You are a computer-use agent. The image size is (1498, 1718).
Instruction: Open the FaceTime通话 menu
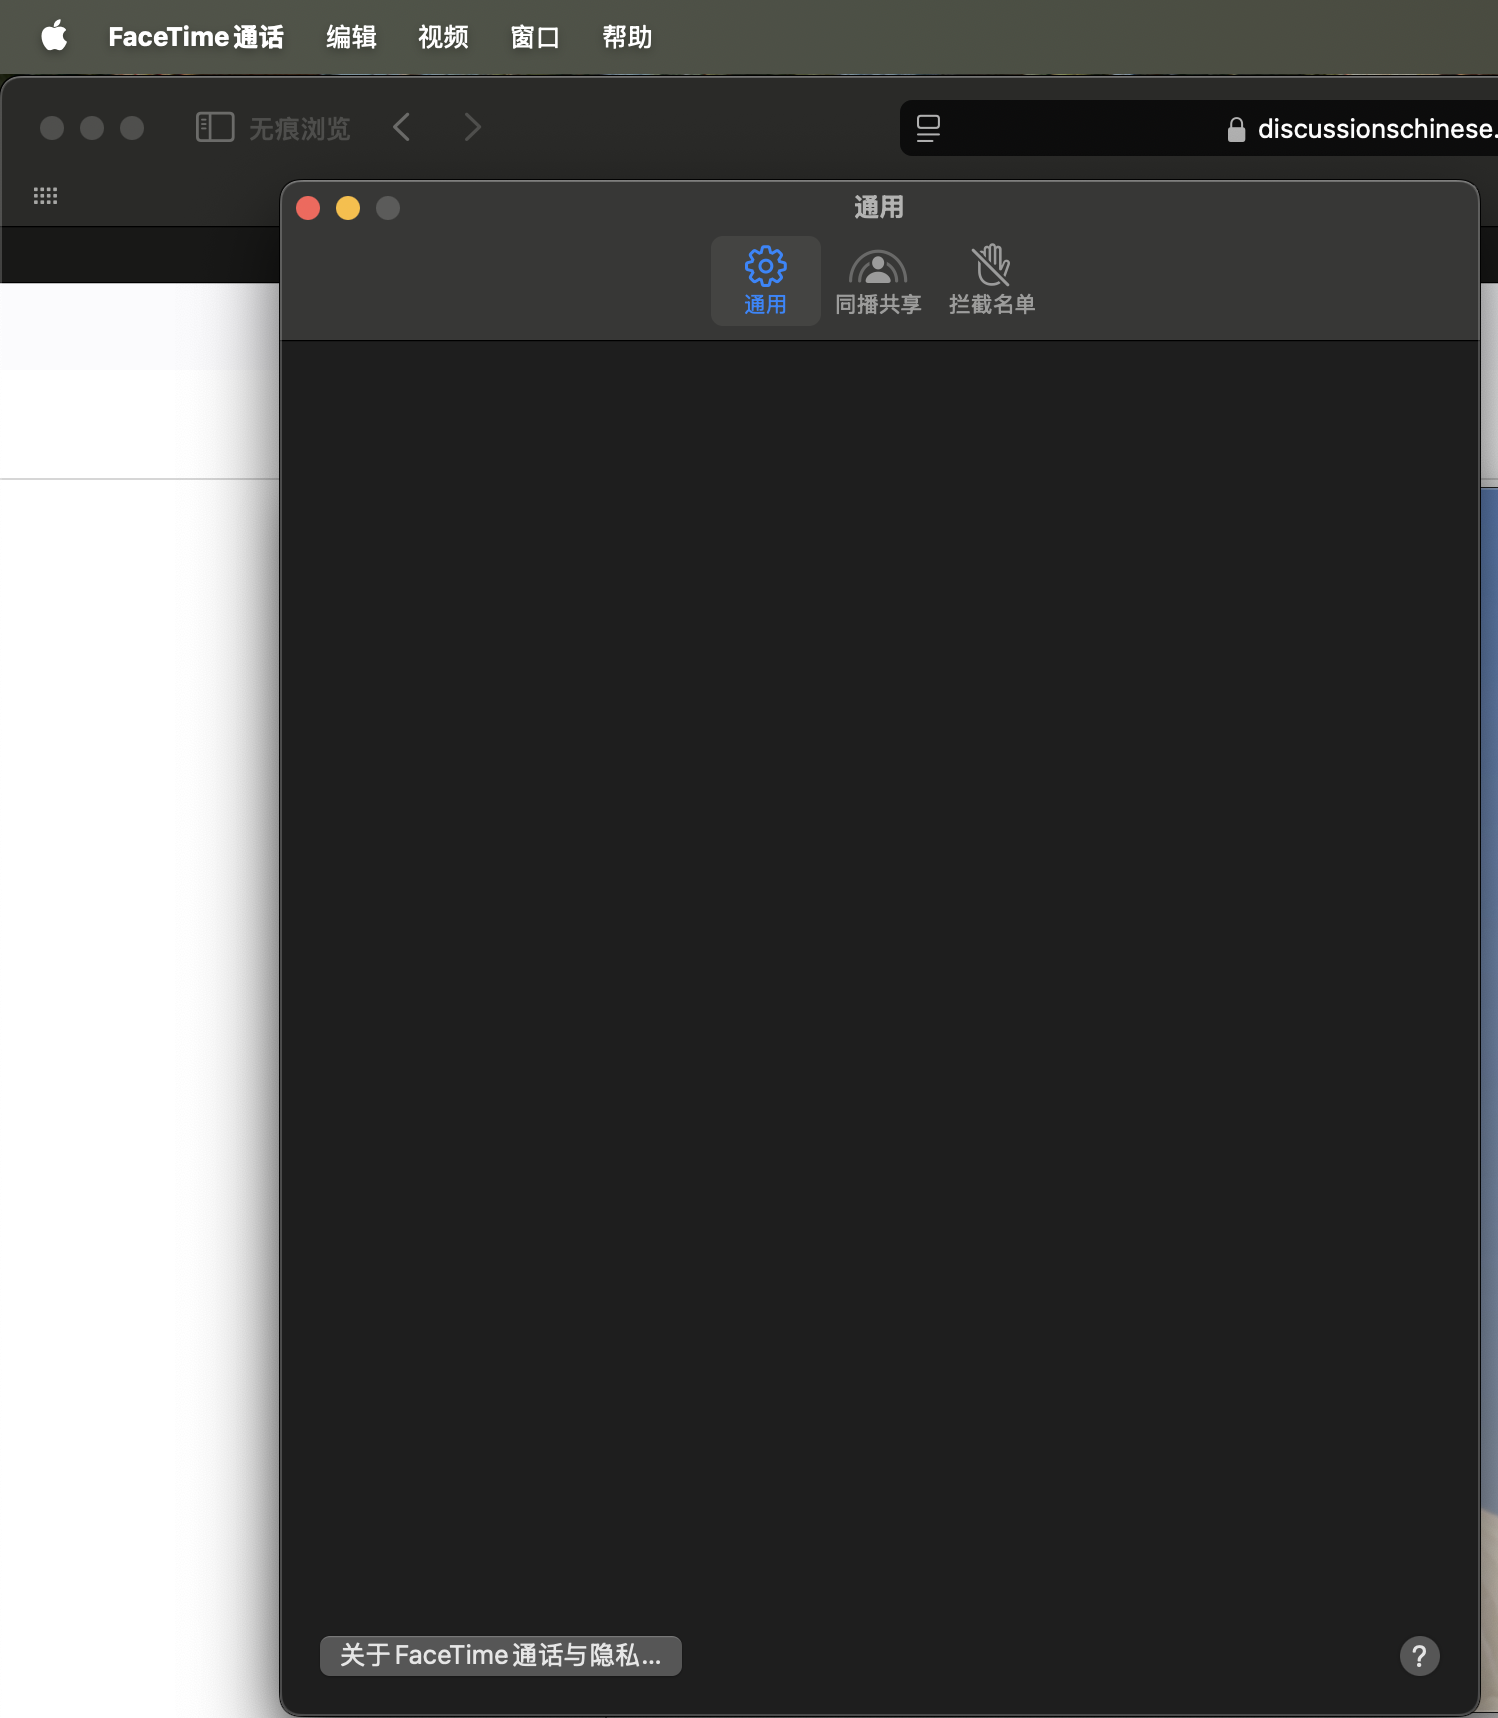(x=195, y=37)
